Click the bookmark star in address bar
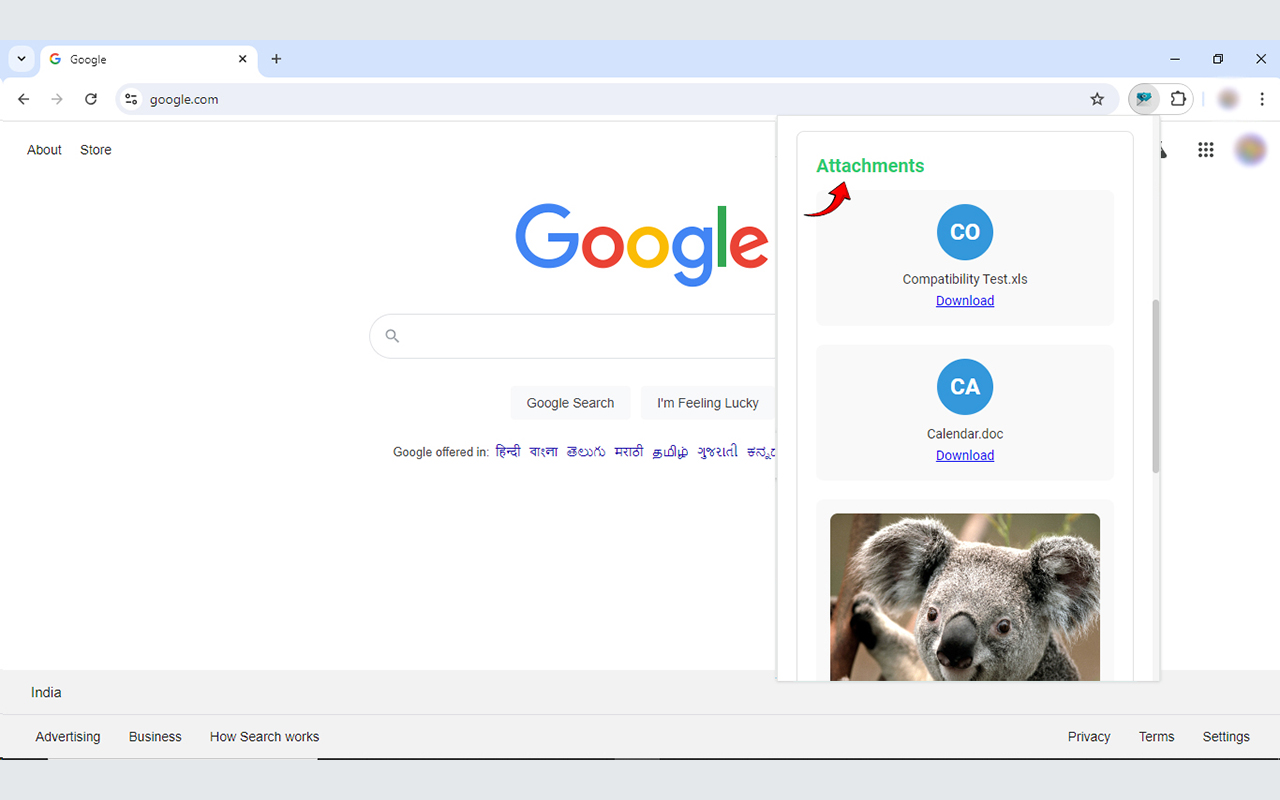Screen dimensions: 1280x800 1097,99
